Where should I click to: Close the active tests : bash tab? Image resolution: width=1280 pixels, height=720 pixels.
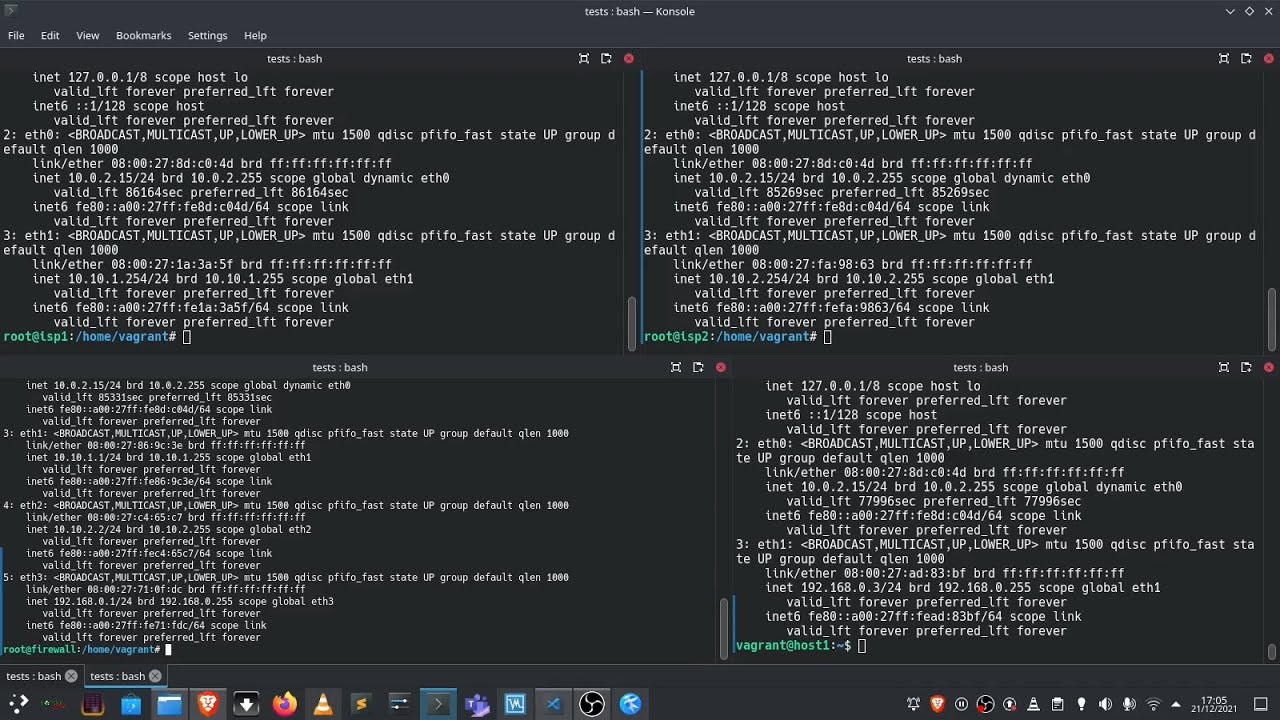(155, 676)
